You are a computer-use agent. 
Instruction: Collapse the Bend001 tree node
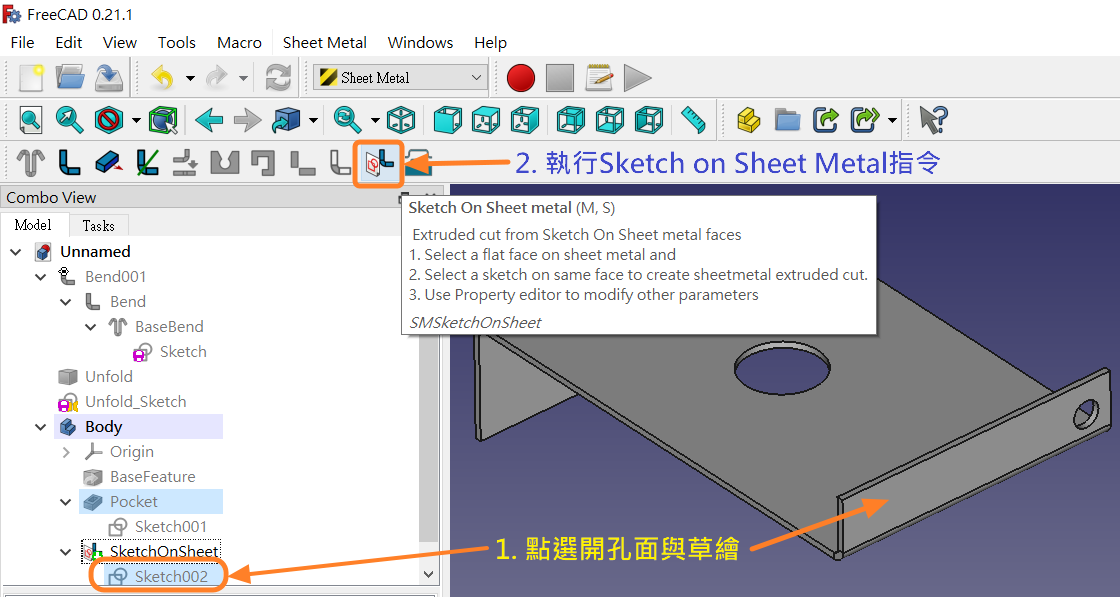click(41, 277)
